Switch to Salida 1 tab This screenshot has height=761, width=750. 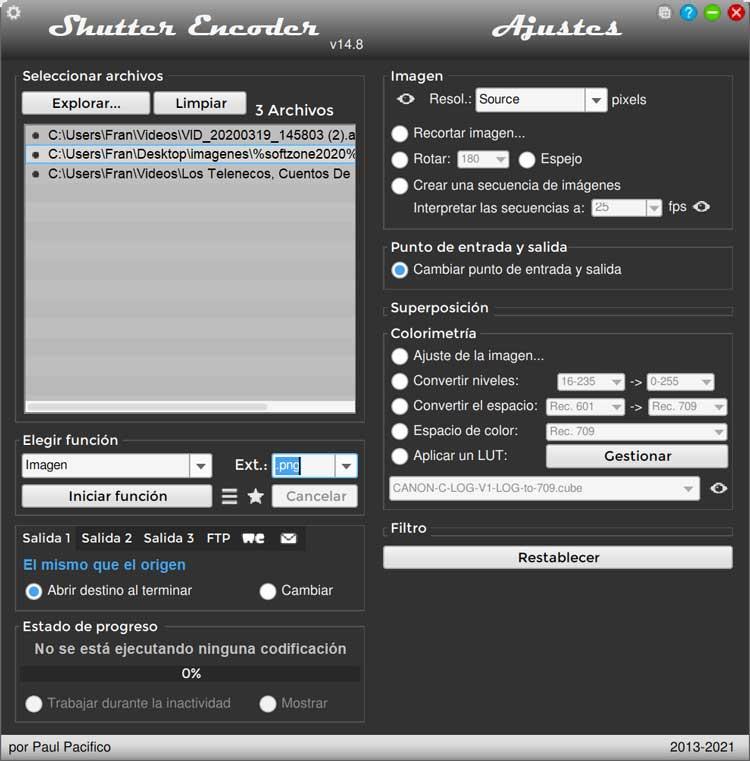(x=47, y=538)
